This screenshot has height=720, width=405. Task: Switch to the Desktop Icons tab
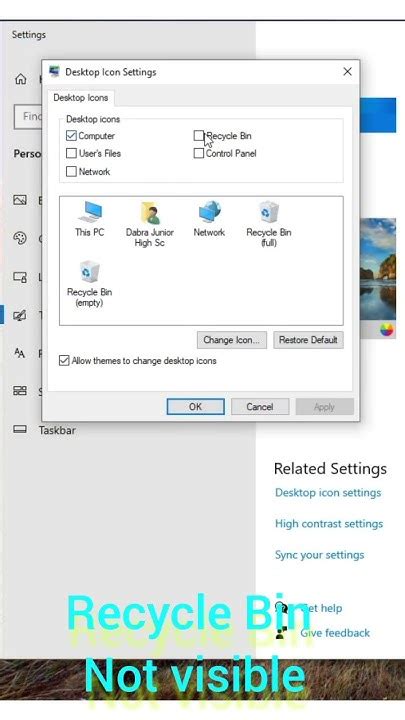[x=81, y=97]
